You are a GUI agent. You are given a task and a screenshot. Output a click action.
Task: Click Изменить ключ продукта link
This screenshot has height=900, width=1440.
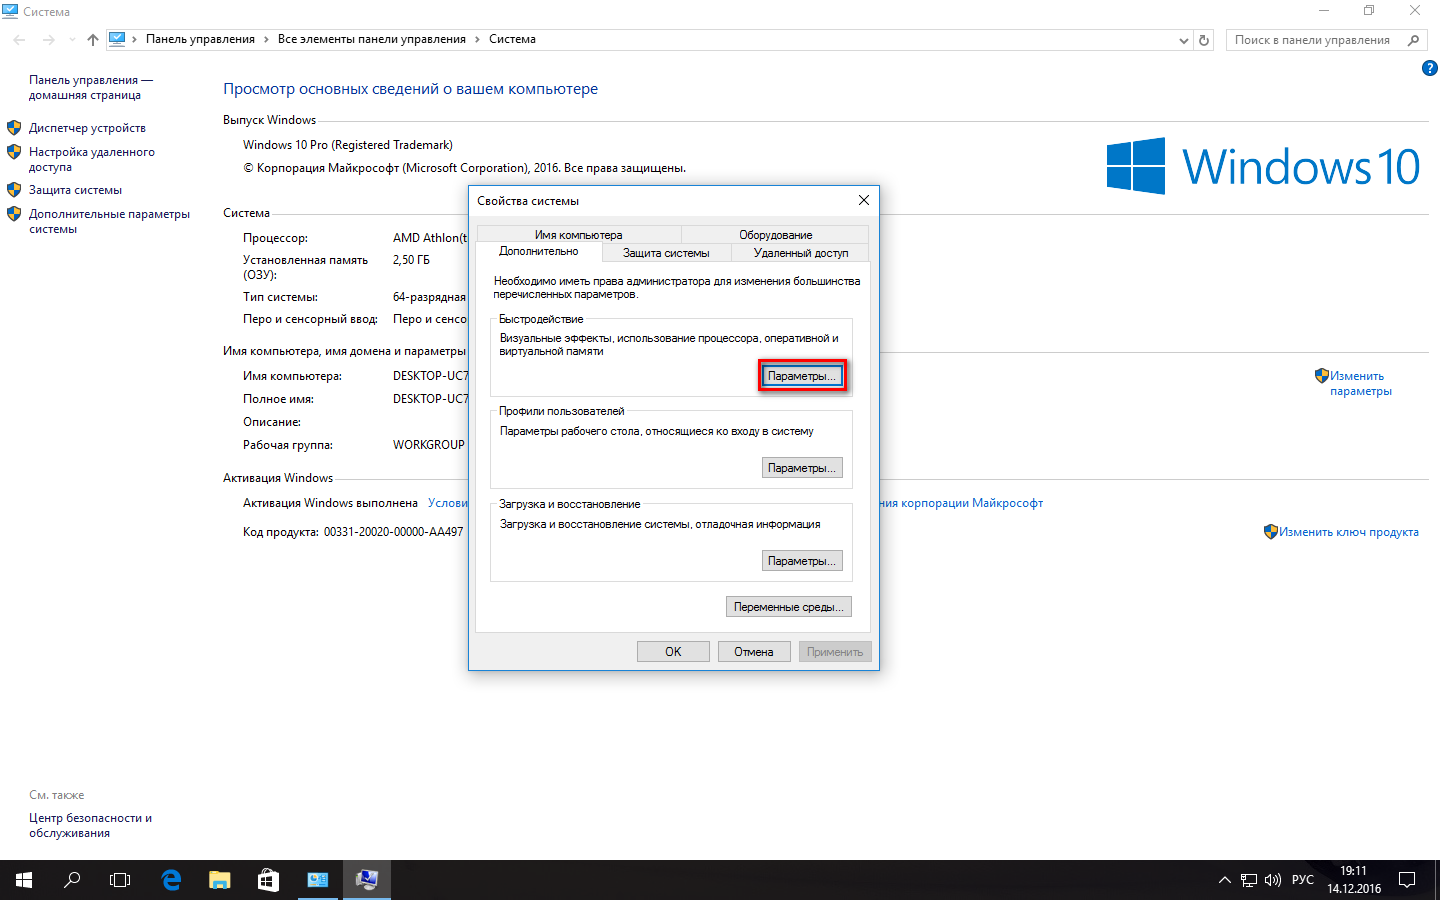pos(1348,532)
